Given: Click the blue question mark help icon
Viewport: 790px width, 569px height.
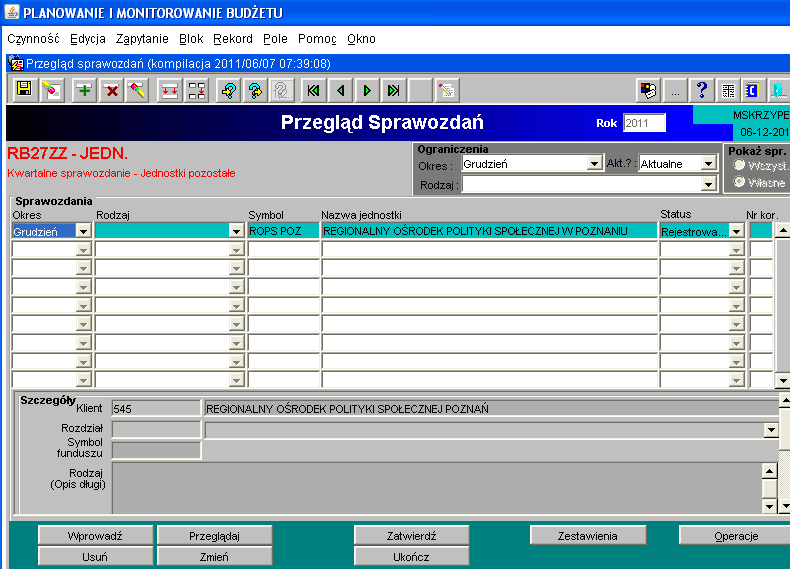Looking at the screenshot, I should click(x=702, y=90).
